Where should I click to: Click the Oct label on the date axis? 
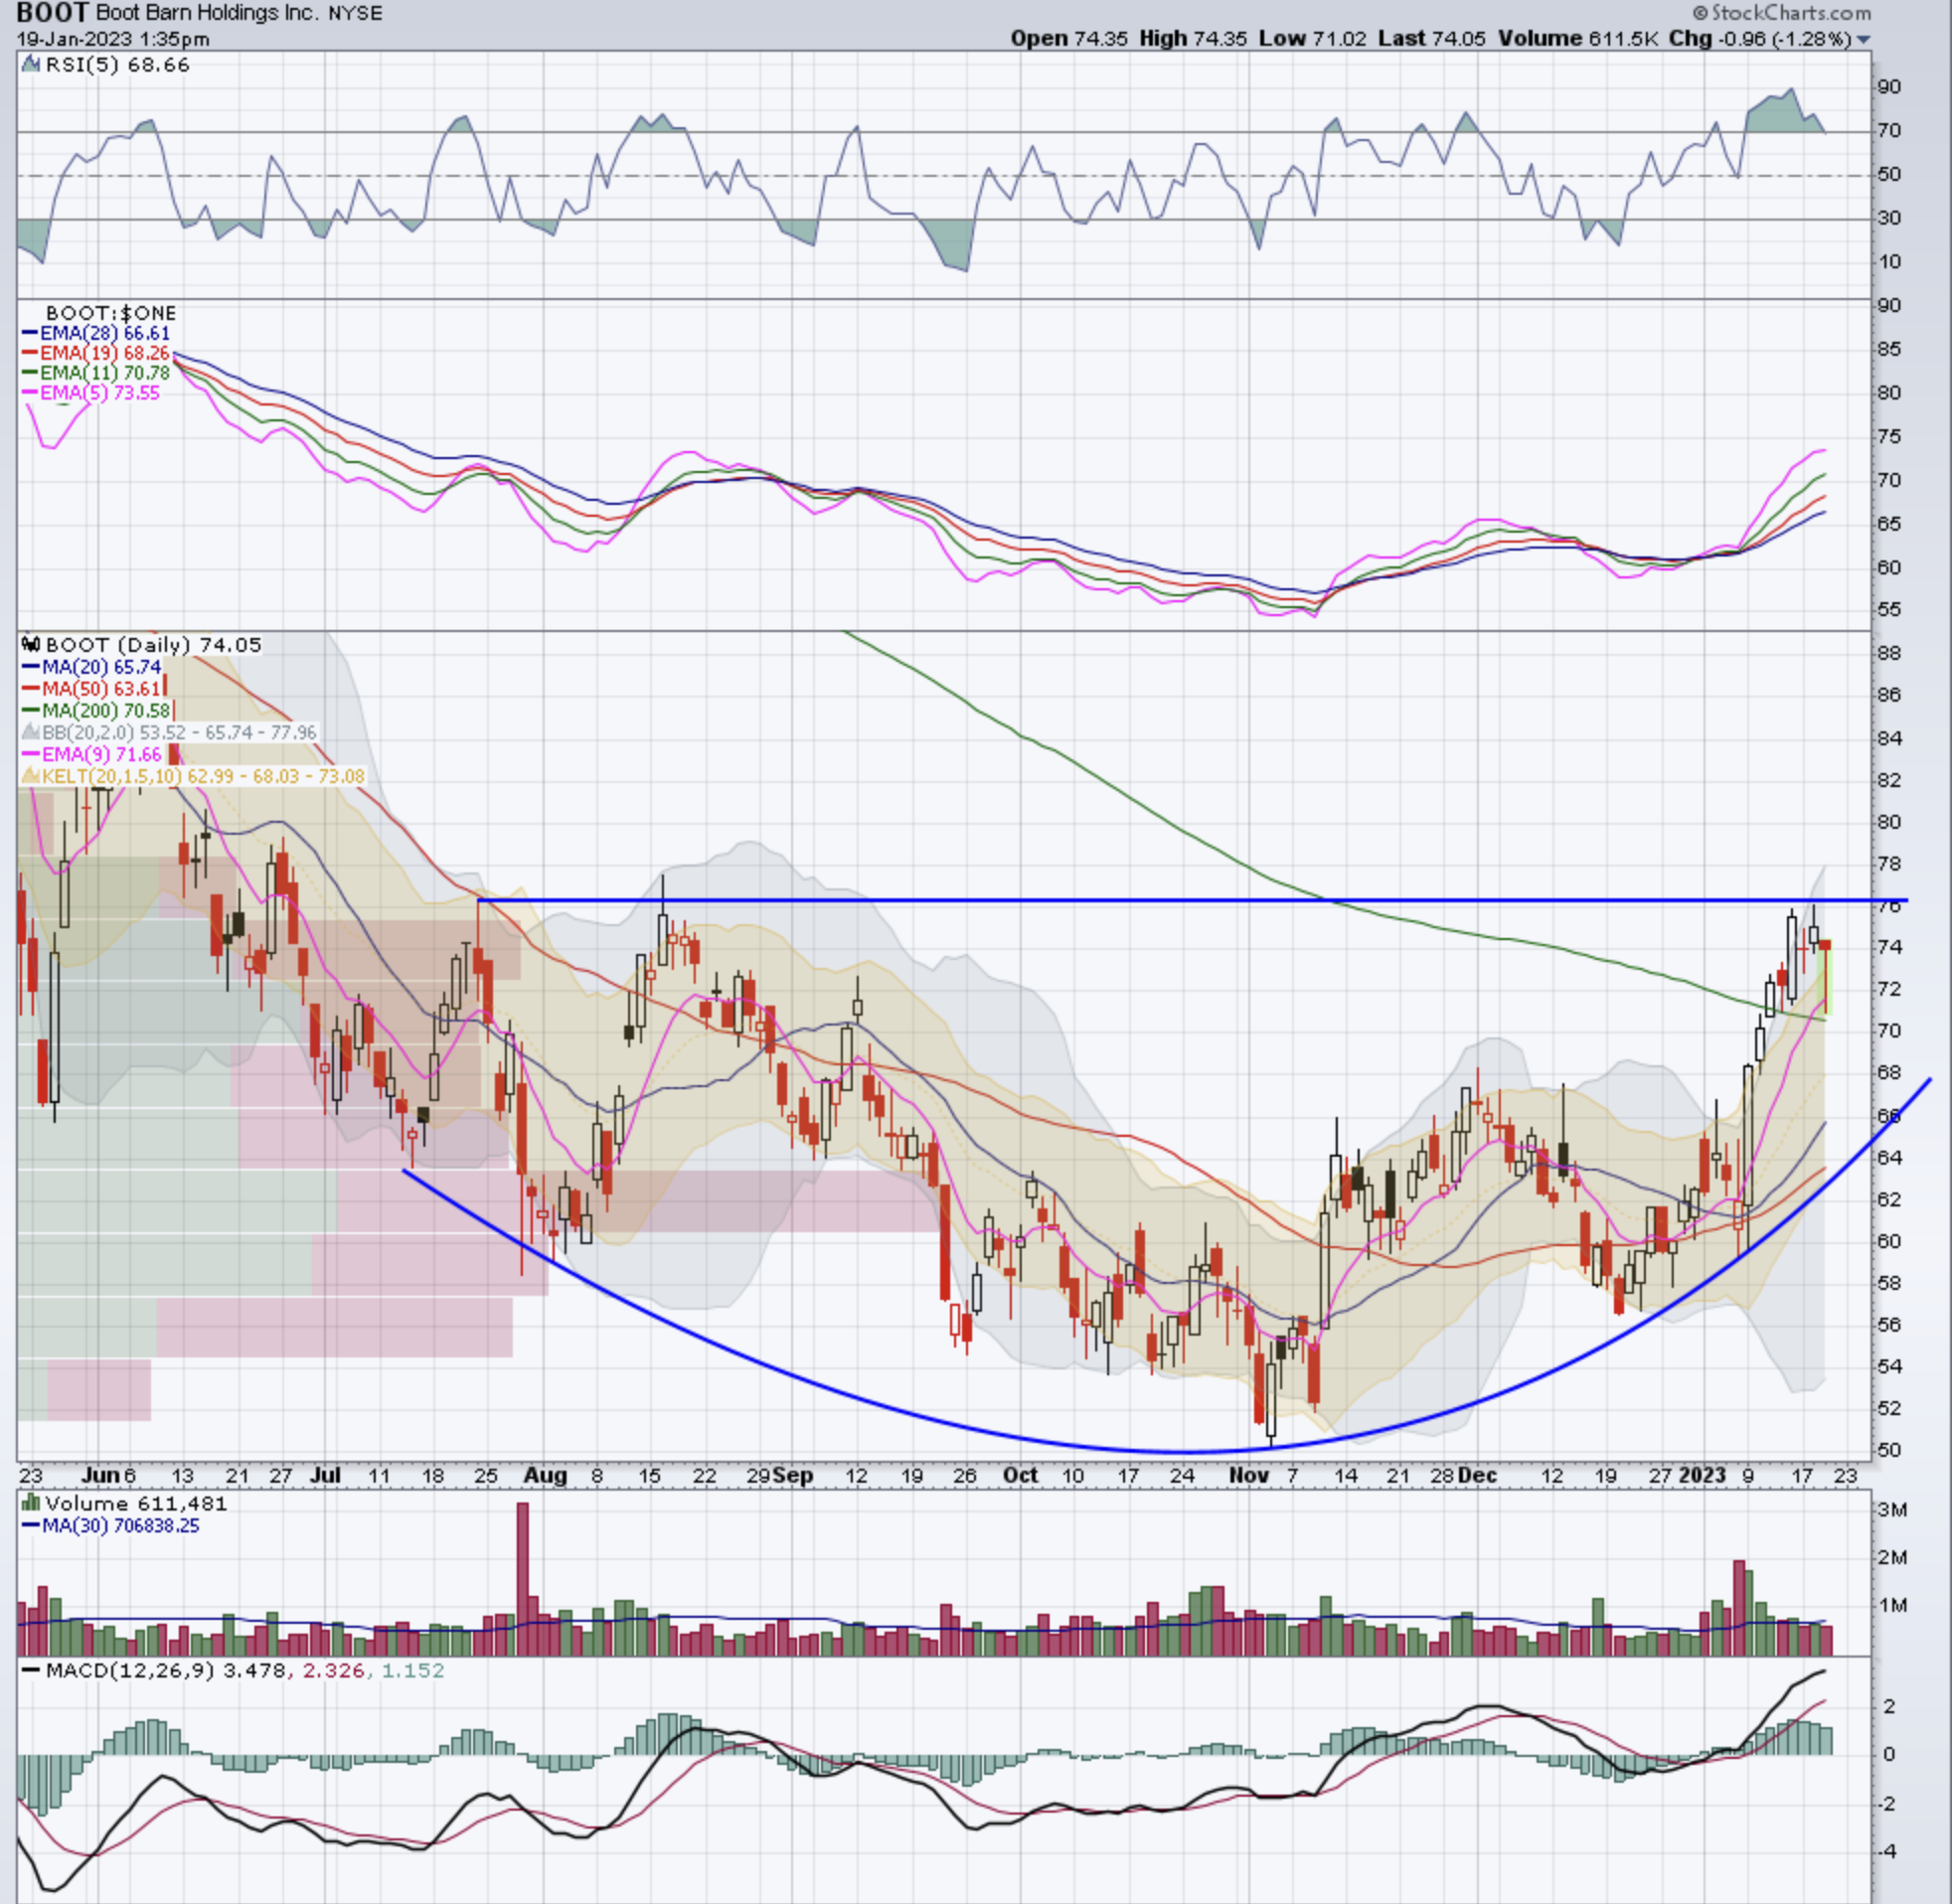pos(1021,1475)
